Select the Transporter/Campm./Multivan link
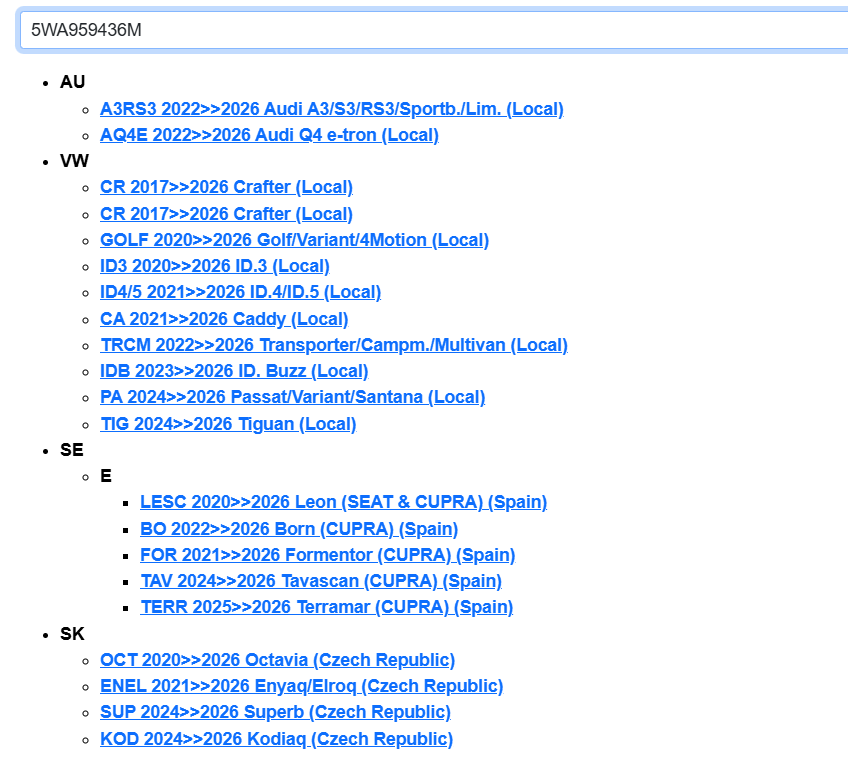This screenshot has width=848, height=767. point(333,345)
